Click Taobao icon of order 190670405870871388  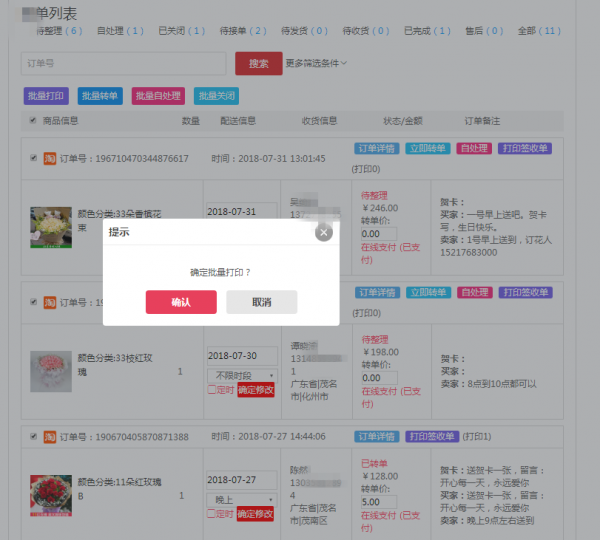pyautogui.click(x=49, y=437)
